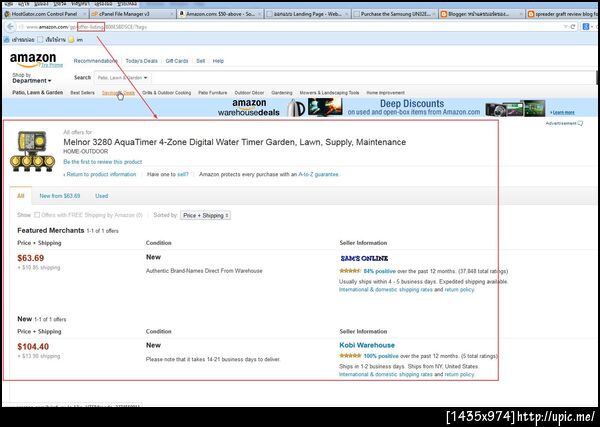
Task: Click the 'sell?' link
Action: point(183,174)
